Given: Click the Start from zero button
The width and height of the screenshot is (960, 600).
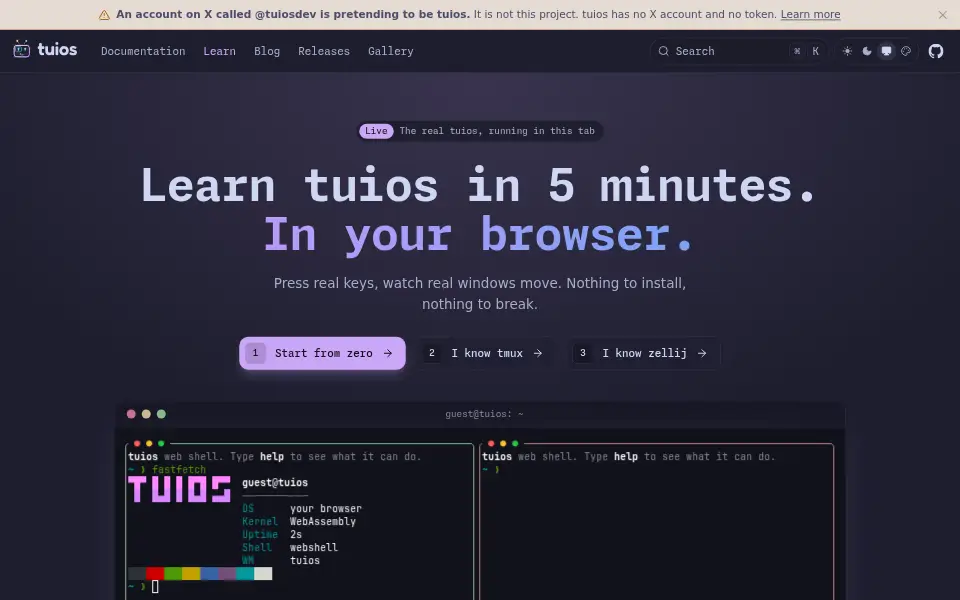Looking at the screenshot, I should pyautogui.click(x=322, y=353).
